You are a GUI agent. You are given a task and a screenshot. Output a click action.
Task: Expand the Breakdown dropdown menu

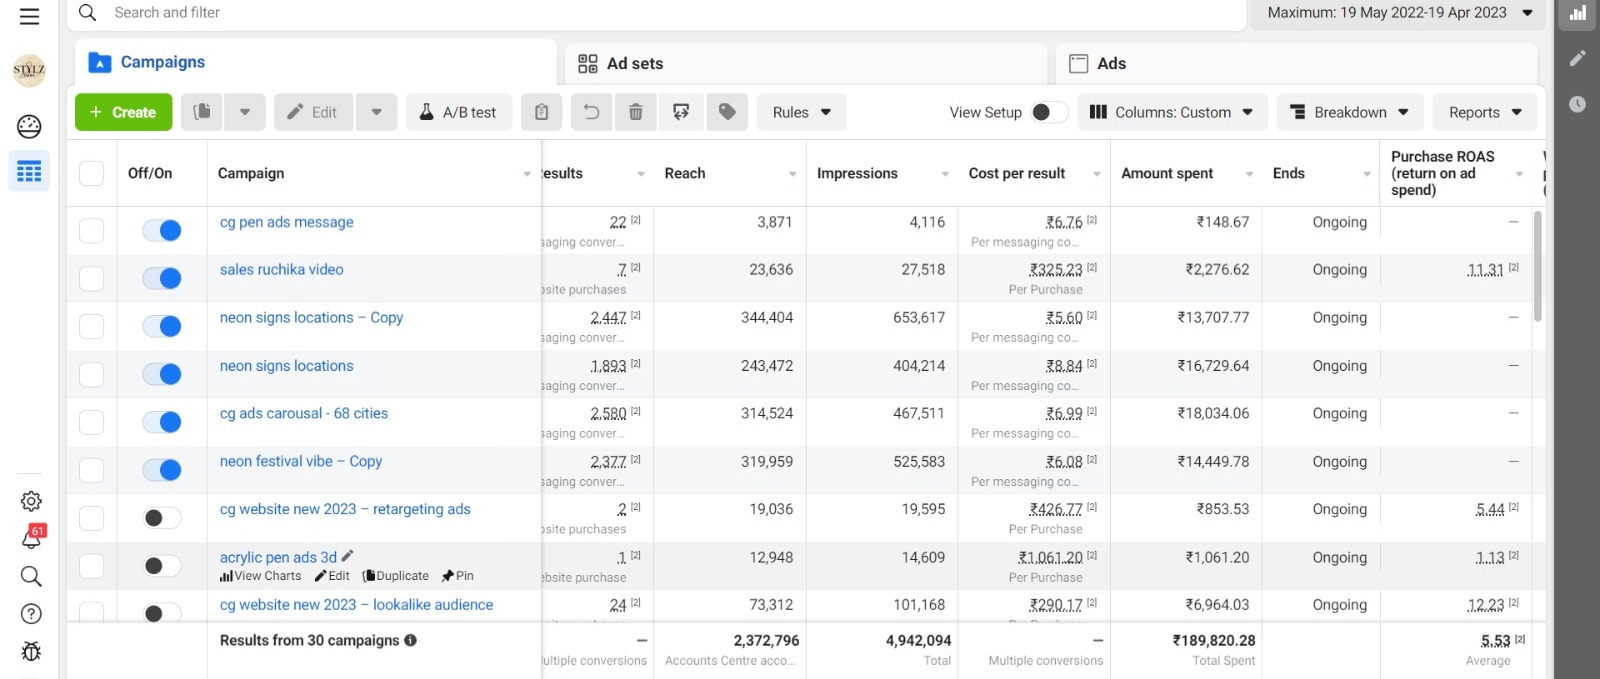(x=1349, y=112)
